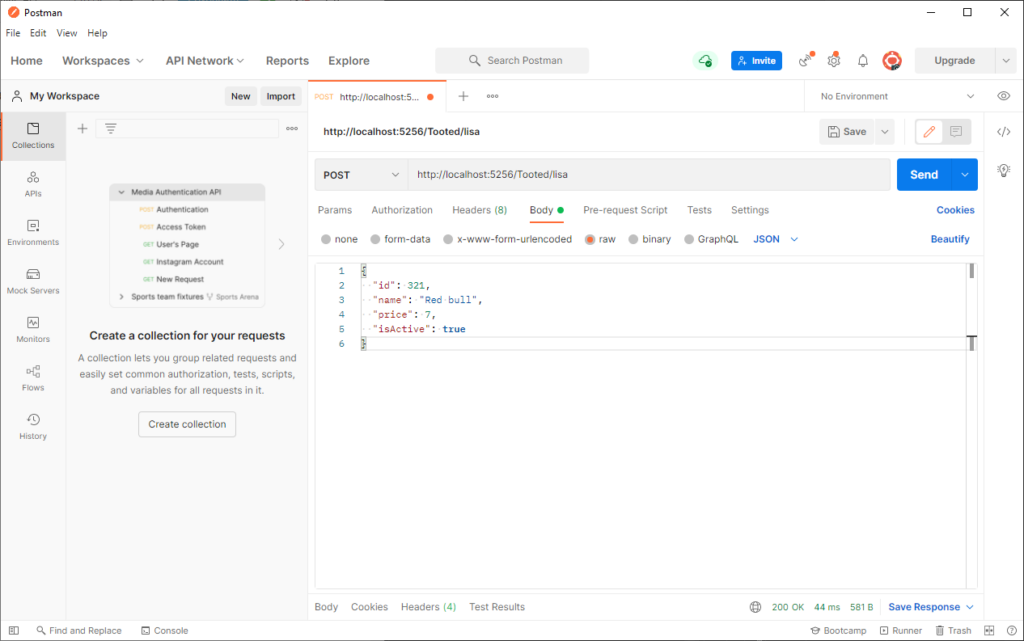
Task: Open the Cookies link
Action: [955, 210]
